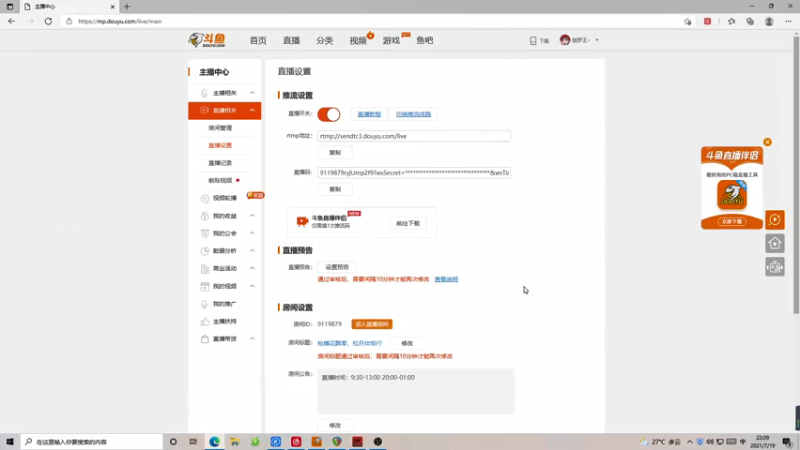
Task: Click the browser refresh icon
Action: pyautogui.click(x=48, y=21)
